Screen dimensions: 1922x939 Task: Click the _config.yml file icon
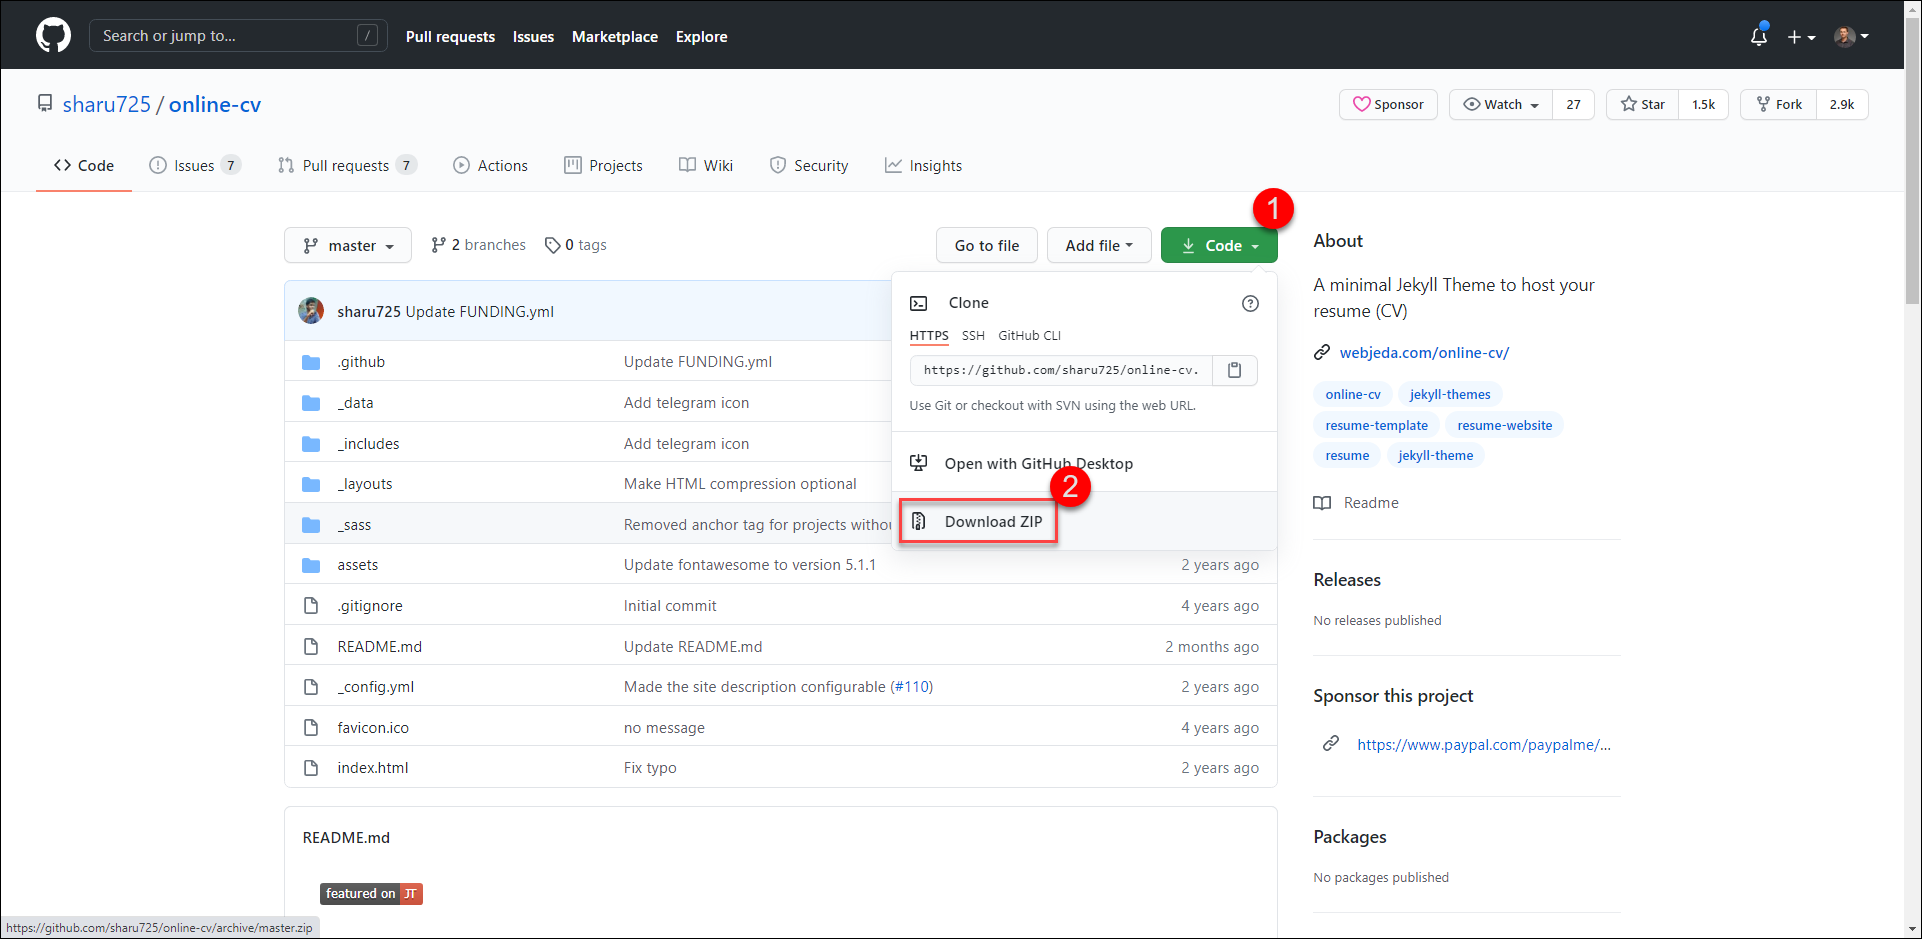point(311,687)
